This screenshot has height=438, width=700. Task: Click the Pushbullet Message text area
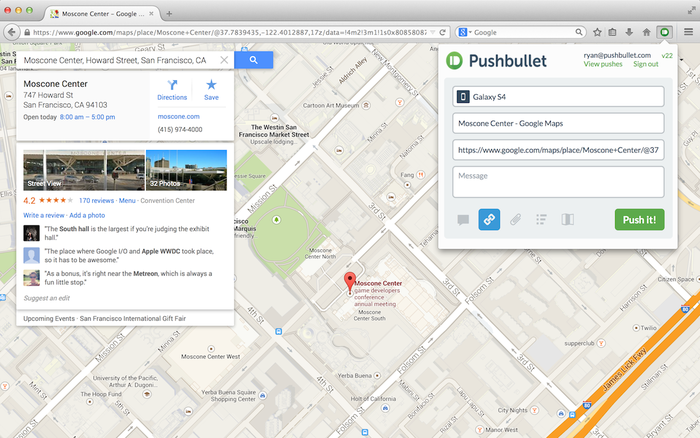point(558,182)
